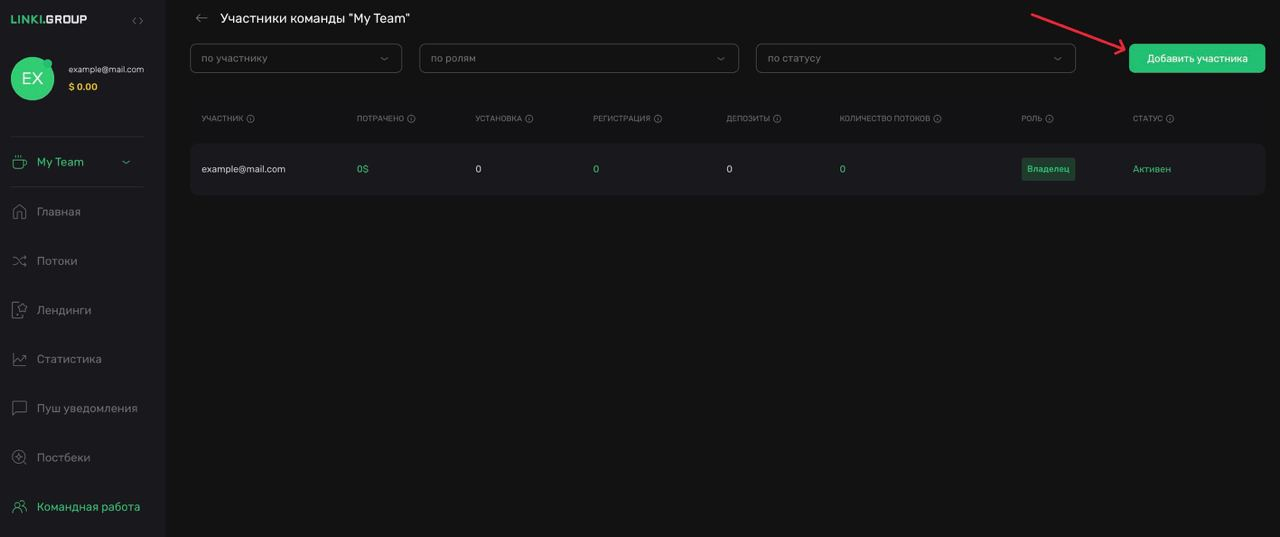Open Главная in the sidebar

point(58,212)
